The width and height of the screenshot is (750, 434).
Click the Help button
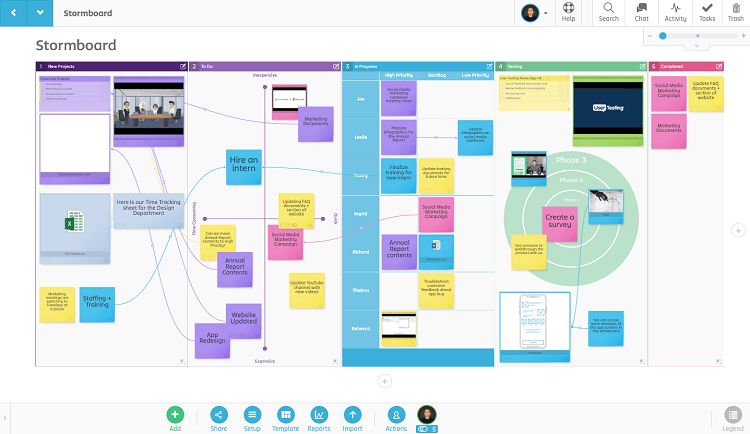click(x=568, y=12)
